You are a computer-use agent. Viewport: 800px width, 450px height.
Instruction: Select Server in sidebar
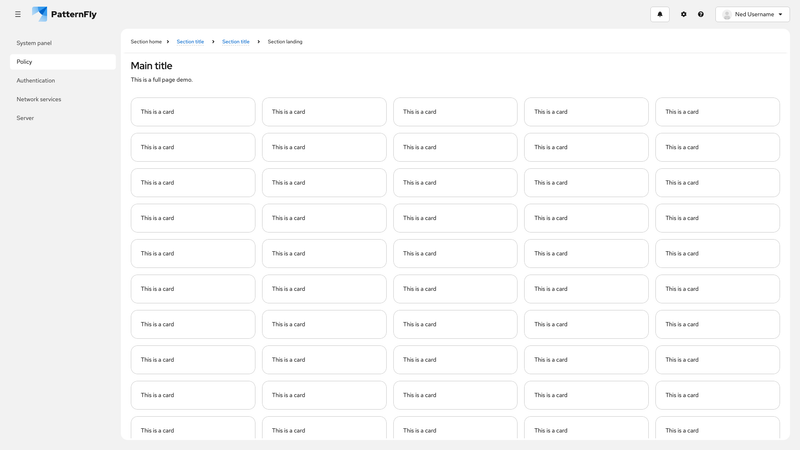(x=63, y=118)
